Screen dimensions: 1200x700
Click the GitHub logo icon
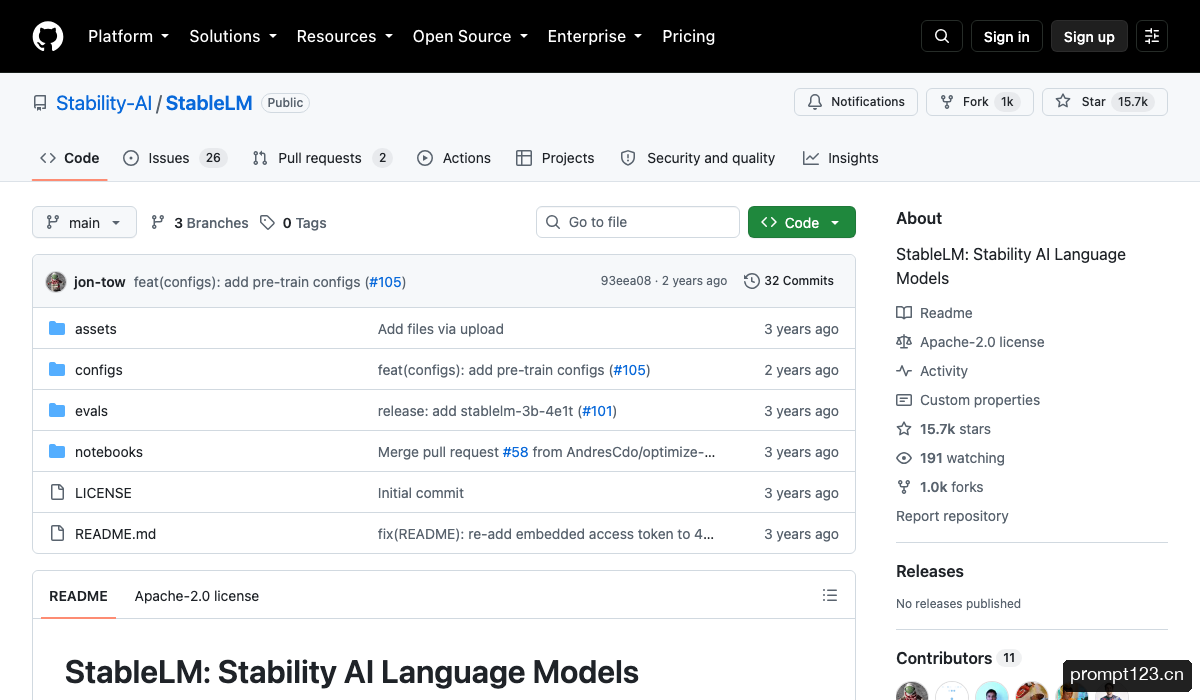coord(48,36)
